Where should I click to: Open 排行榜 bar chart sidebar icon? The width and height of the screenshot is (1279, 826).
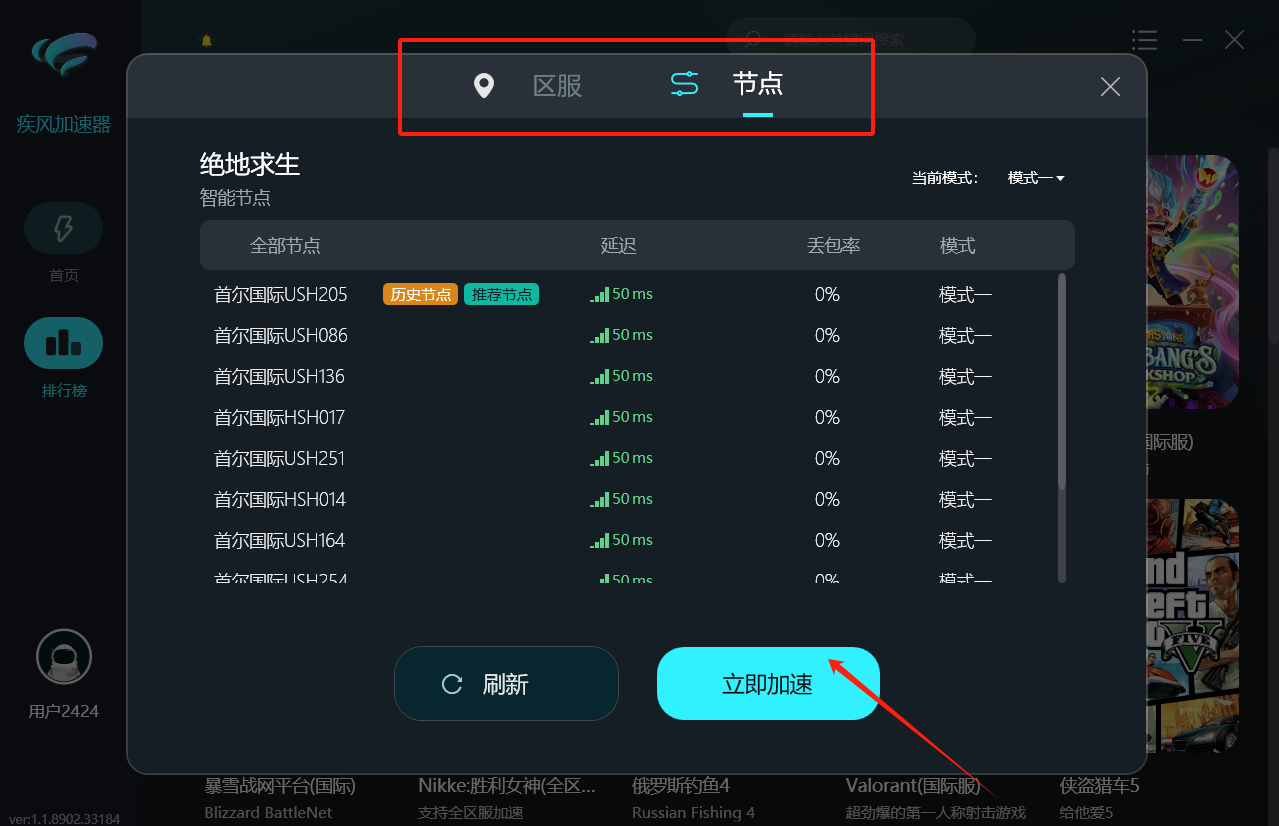(63, 343)
